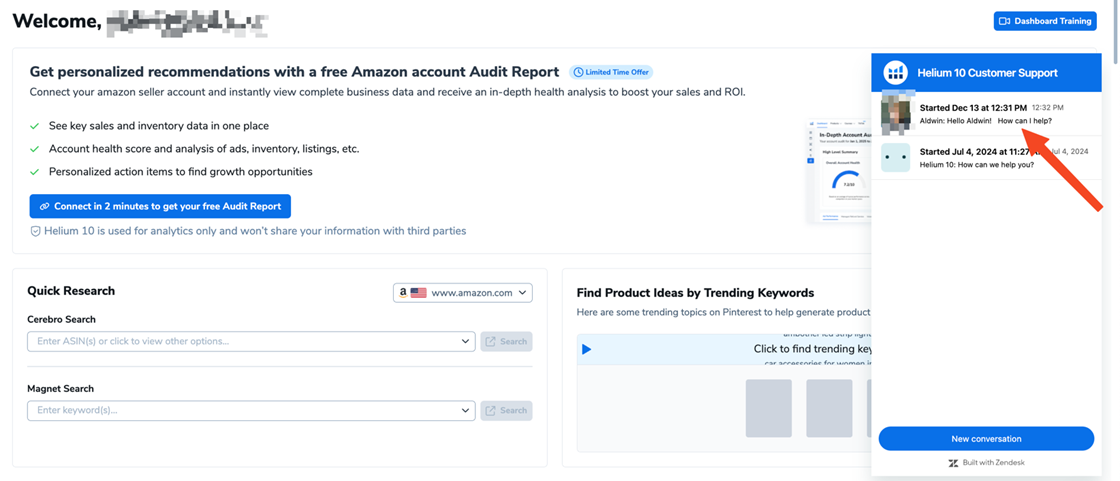Click Search button next to Cerebro field
The width and height of the screenshot is (1120, 481).
coord(506,341)
